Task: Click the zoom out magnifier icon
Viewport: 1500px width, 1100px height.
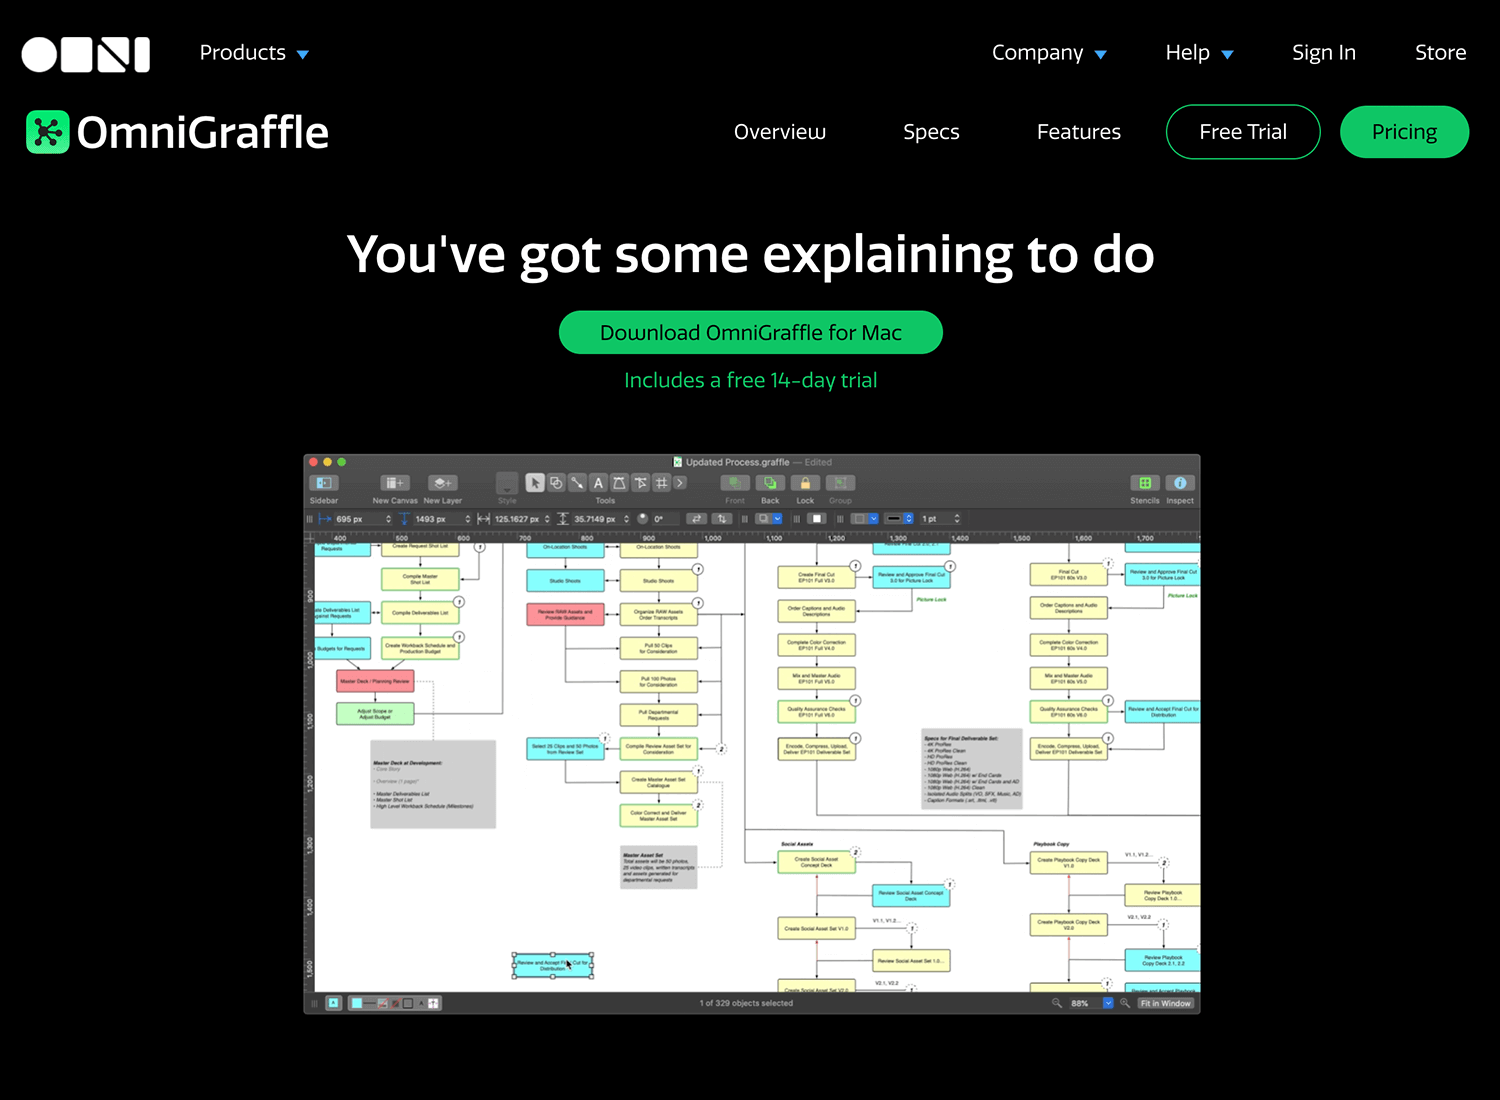Action: 1056,1003
